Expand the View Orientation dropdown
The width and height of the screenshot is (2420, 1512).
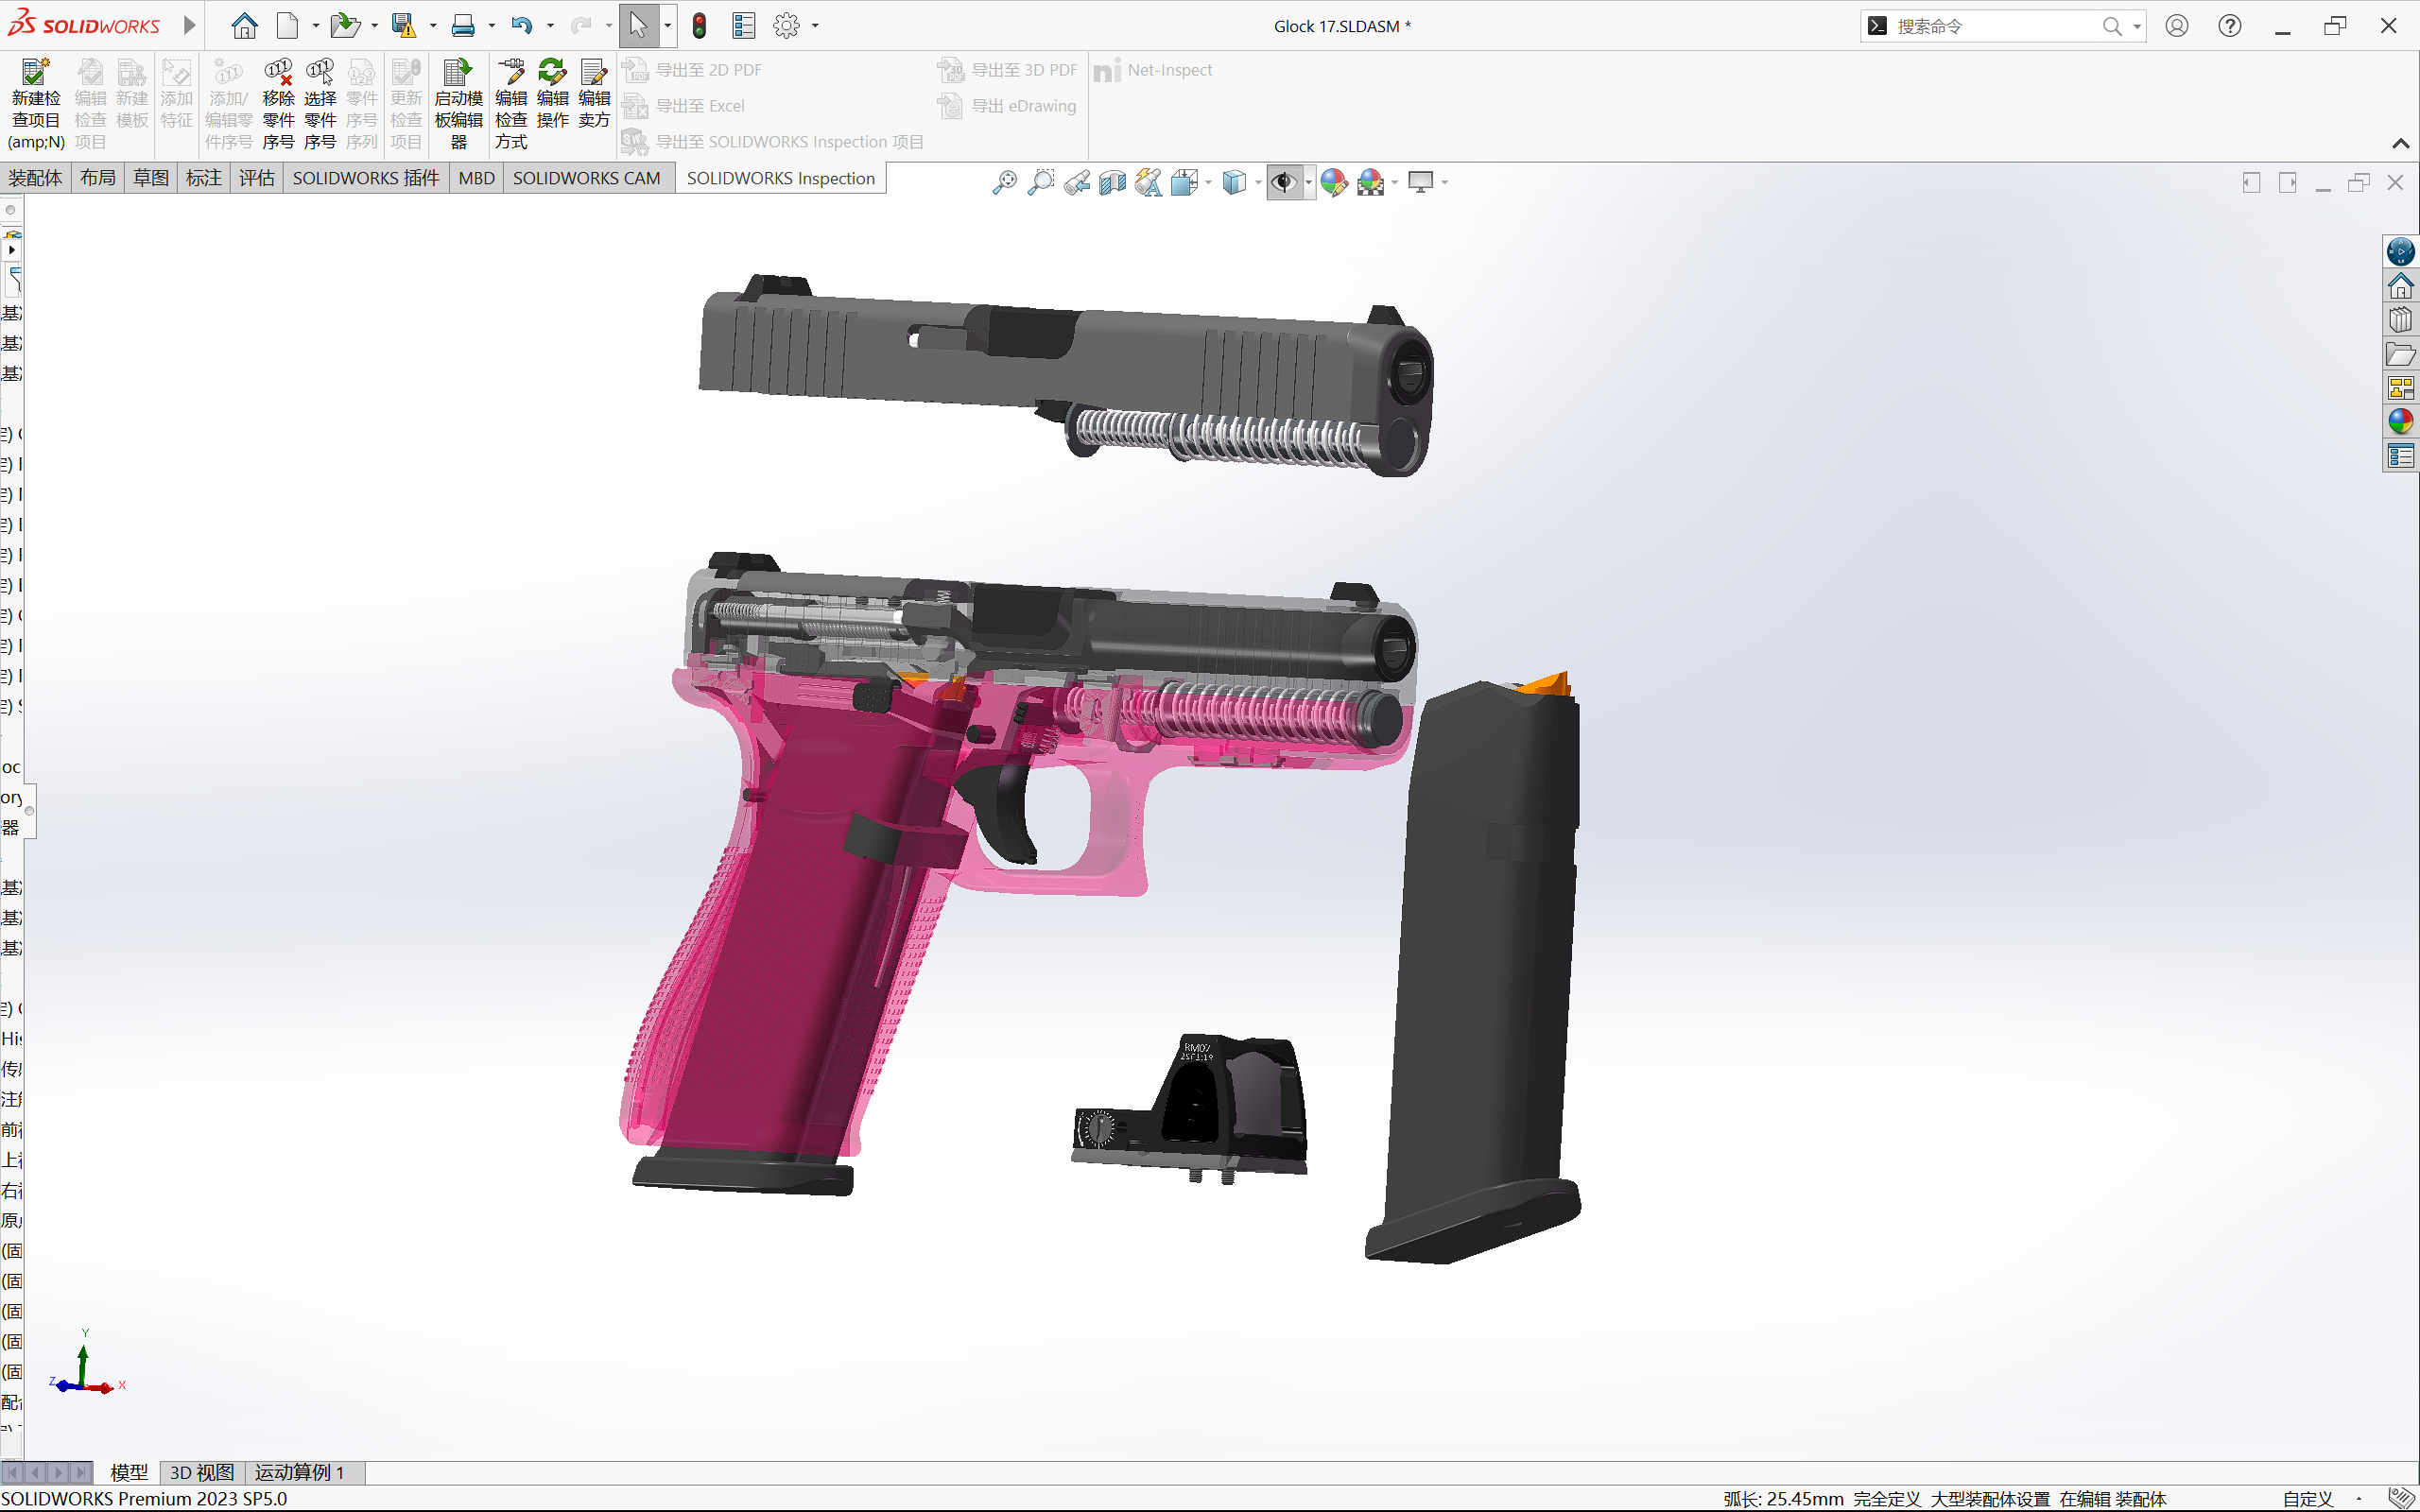pyautogui.click(x=1208, y=182)
